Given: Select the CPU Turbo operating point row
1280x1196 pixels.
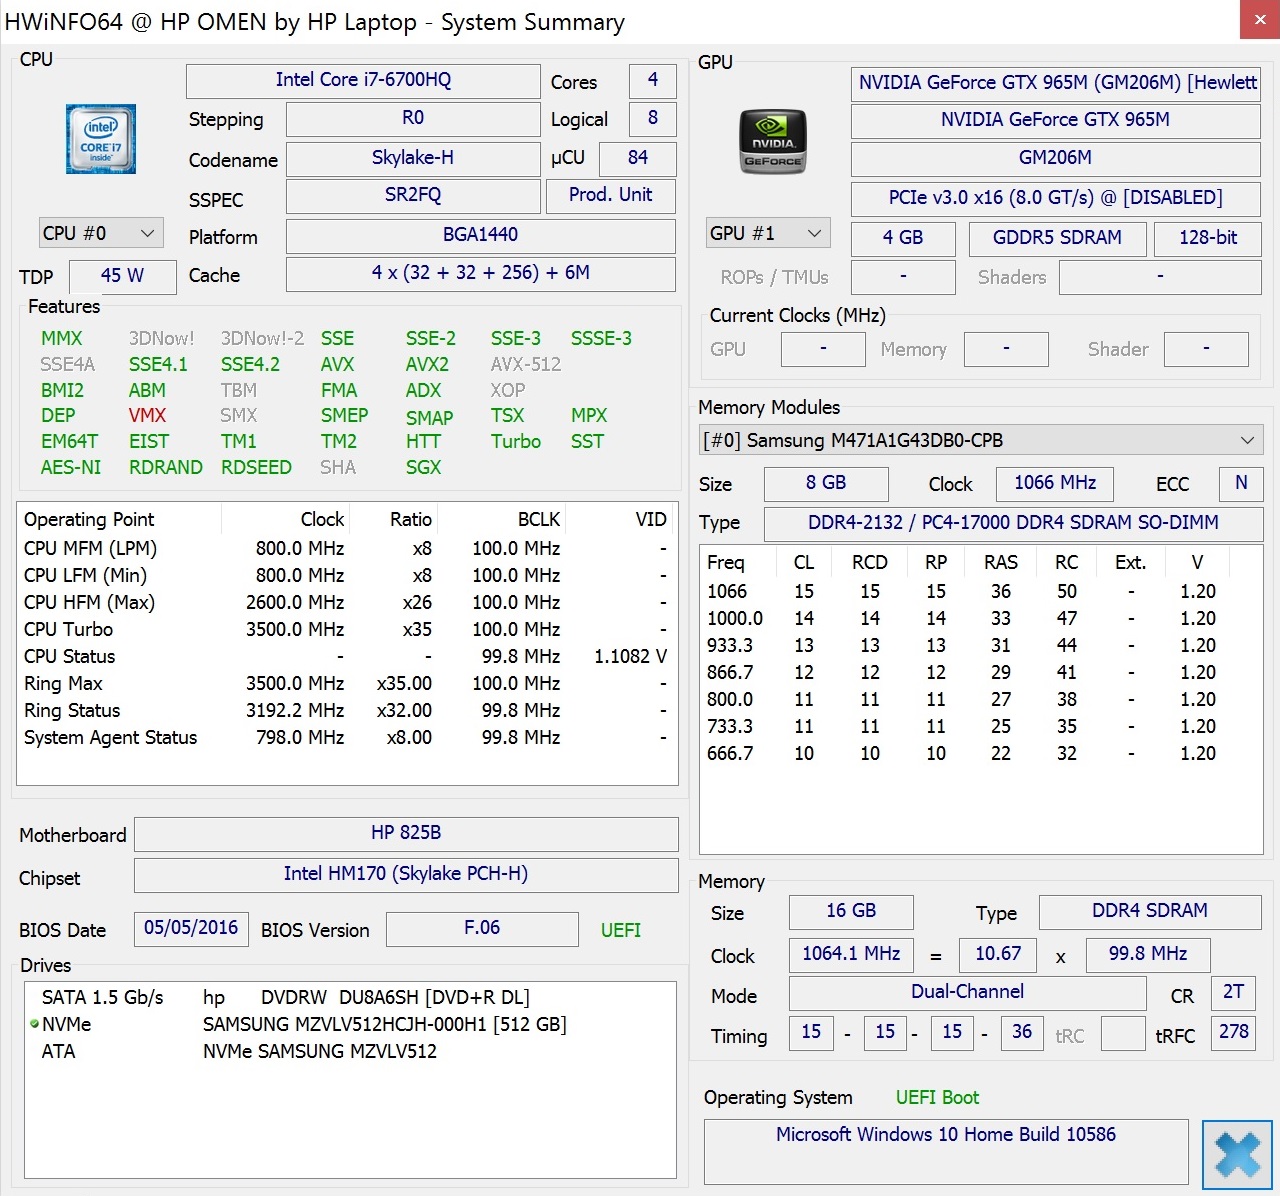Looking at the screenshot, I should click(346, 629).
